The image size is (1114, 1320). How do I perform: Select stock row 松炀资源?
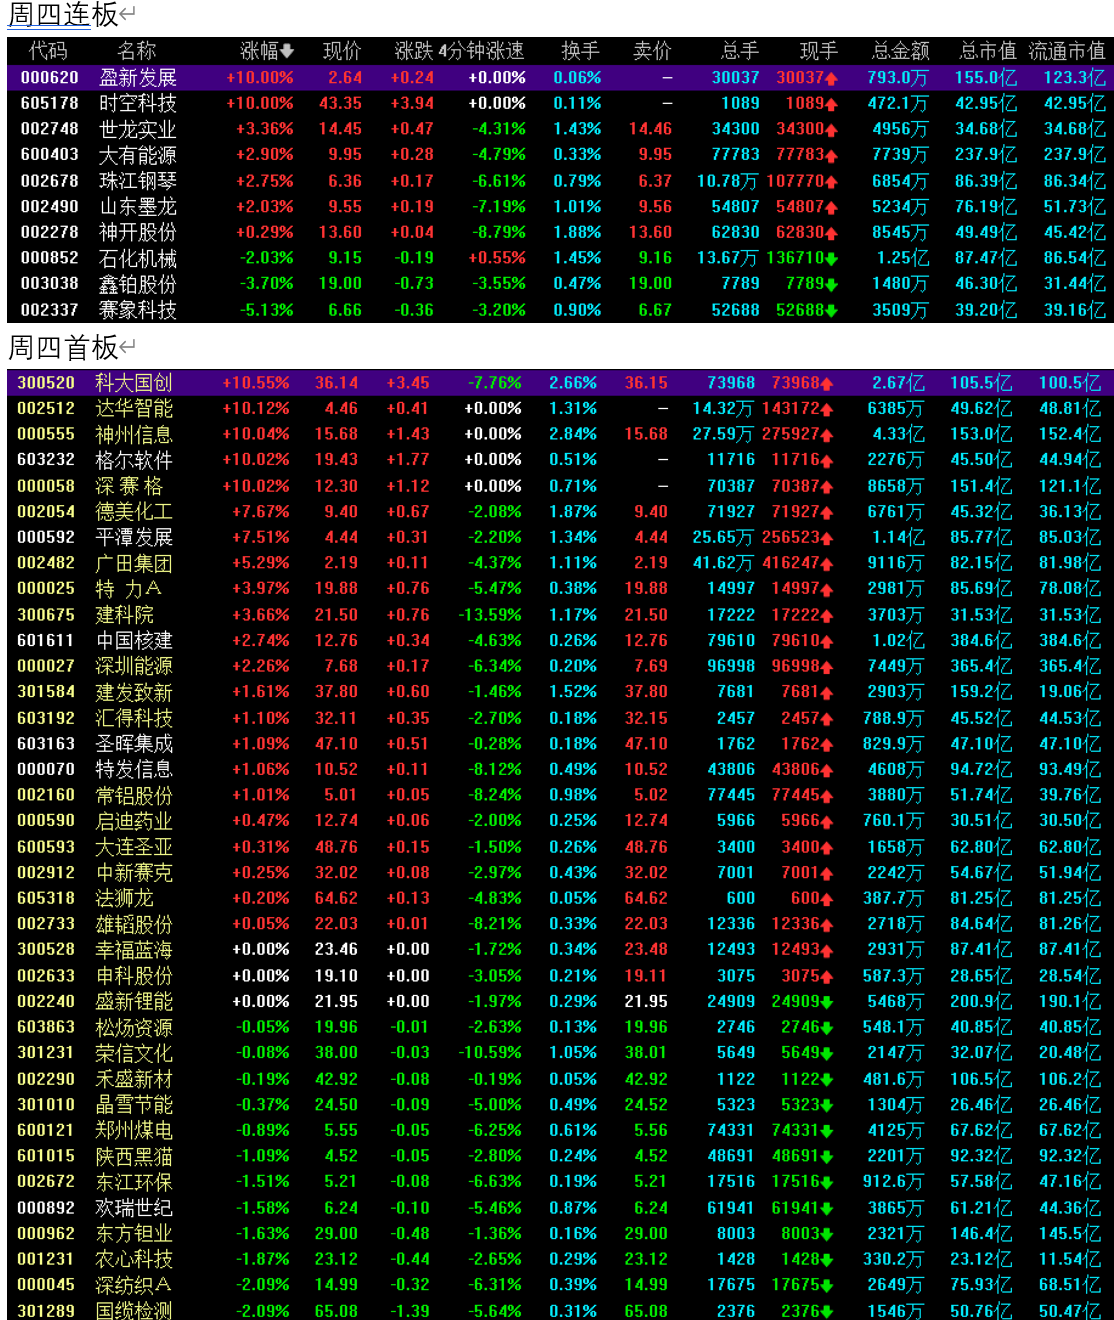559,1027
